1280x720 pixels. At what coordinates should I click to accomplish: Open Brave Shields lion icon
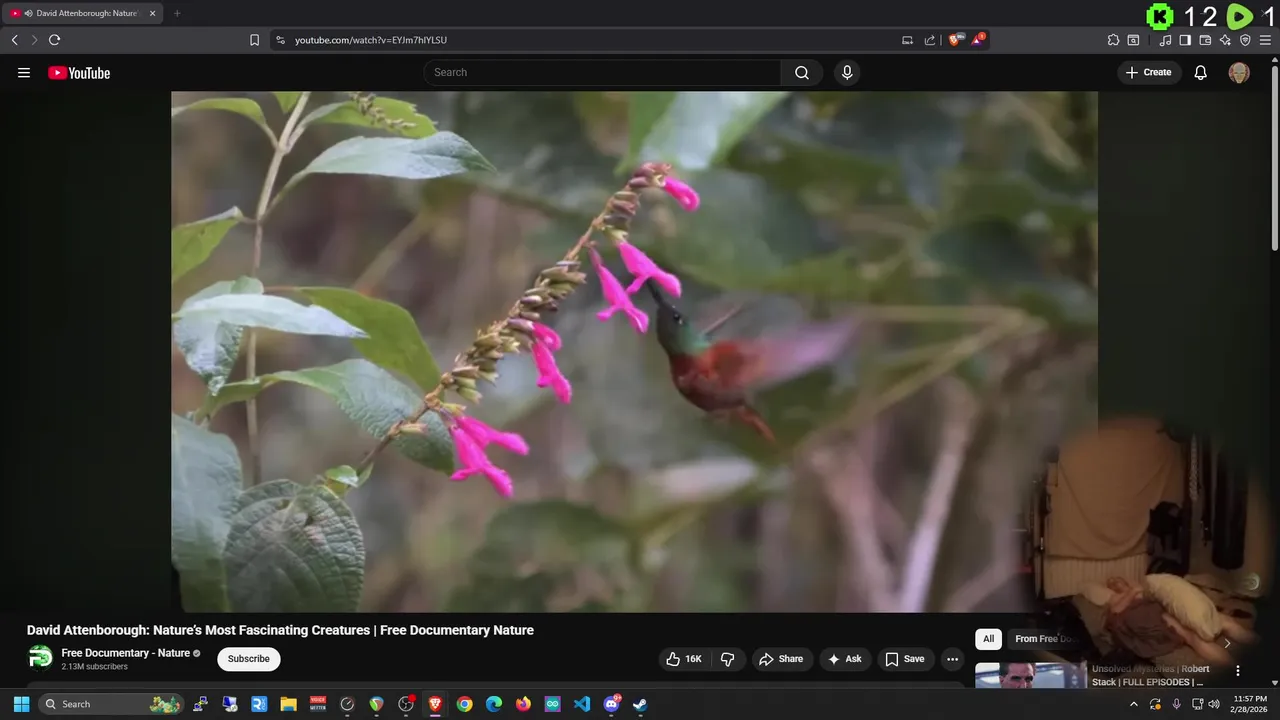coord(956,40)
